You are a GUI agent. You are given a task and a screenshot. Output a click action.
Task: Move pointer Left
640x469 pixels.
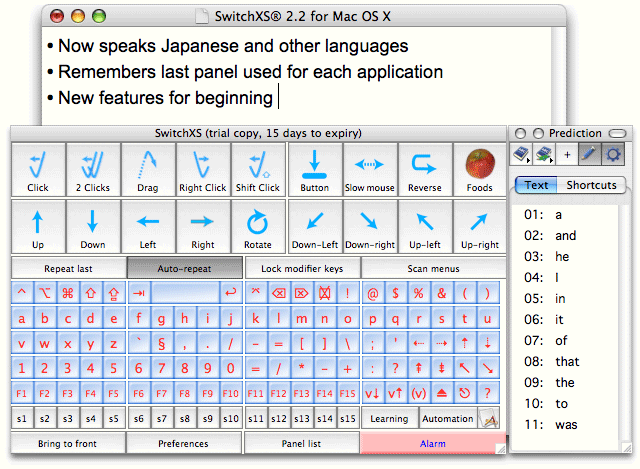tap(148, 227)
